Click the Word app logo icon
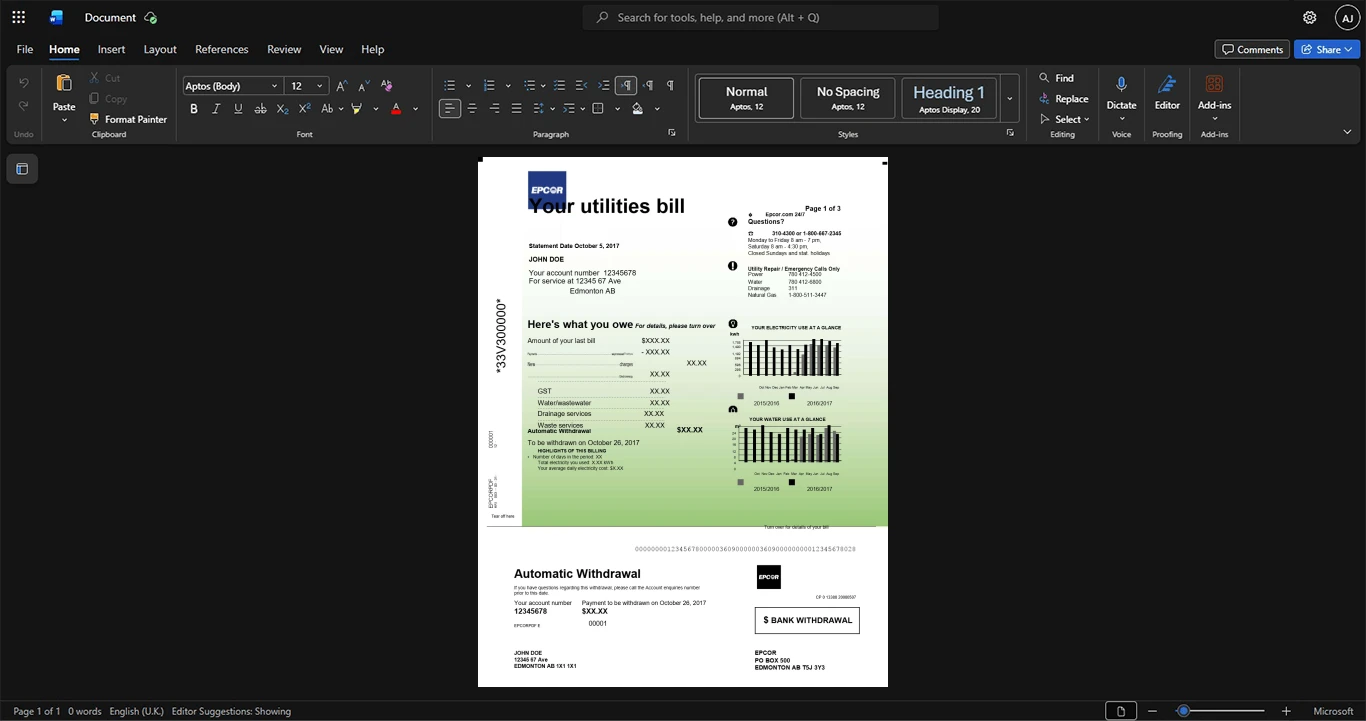 [56, 17]
